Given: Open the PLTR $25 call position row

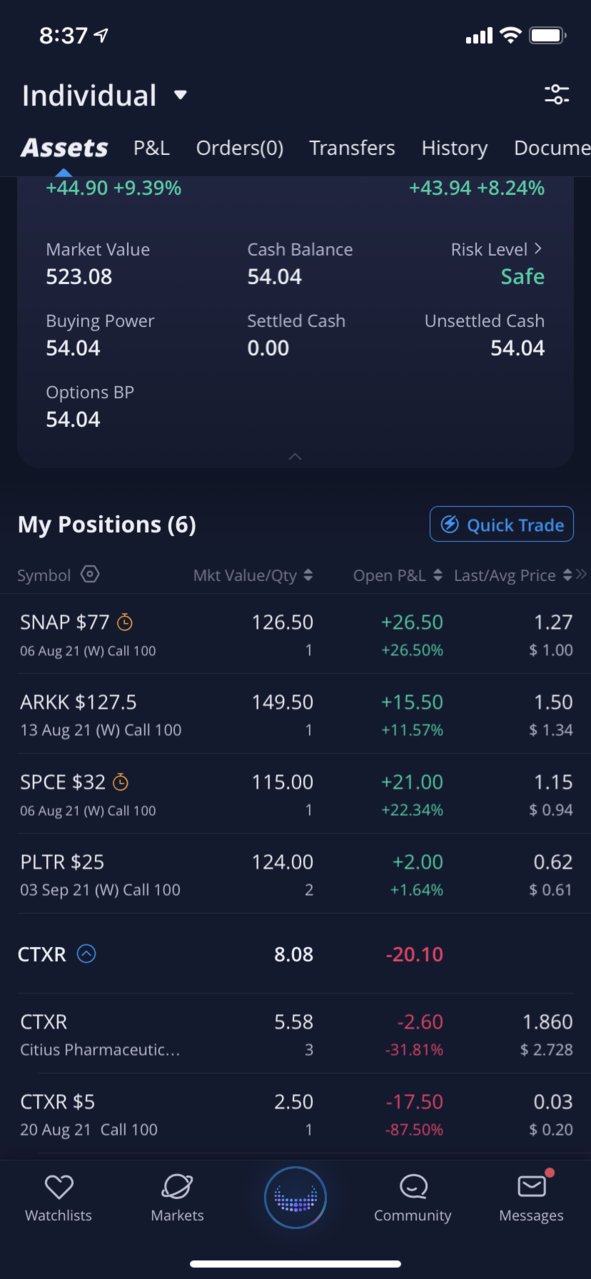Looking at the screenshot, I should 295,874.
